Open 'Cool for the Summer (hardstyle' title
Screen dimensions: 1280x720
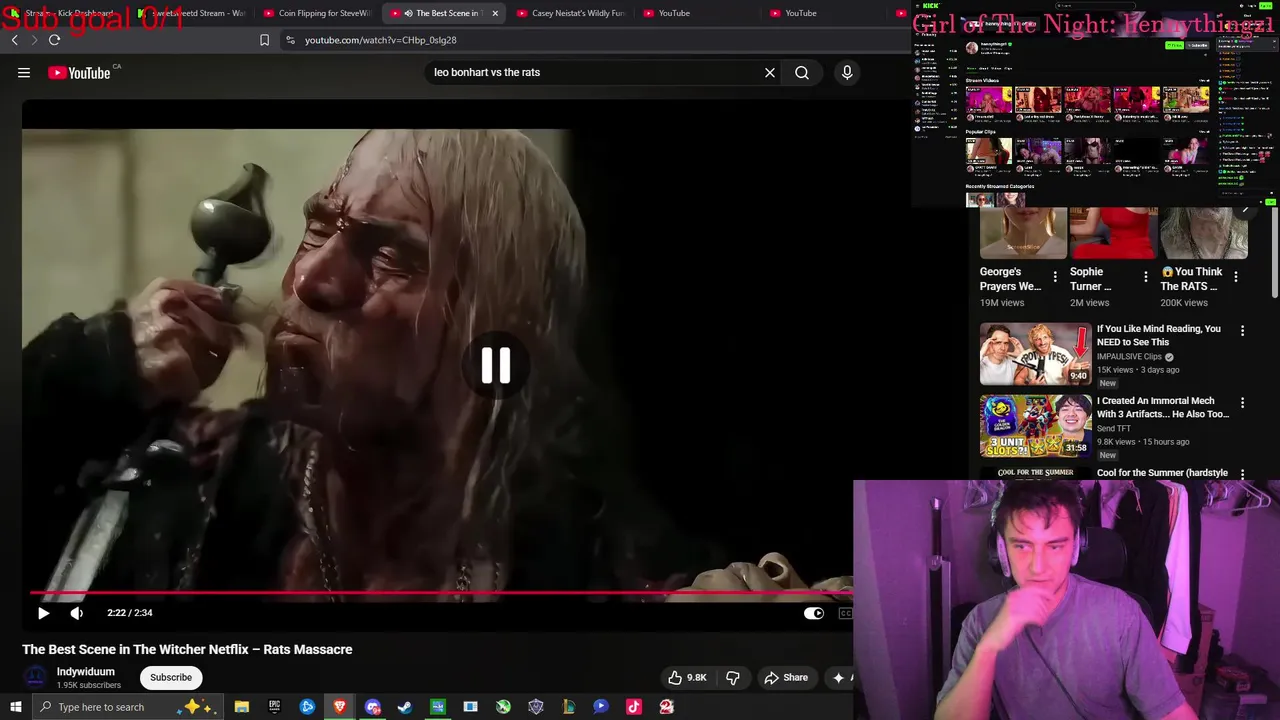(1162, 473)
